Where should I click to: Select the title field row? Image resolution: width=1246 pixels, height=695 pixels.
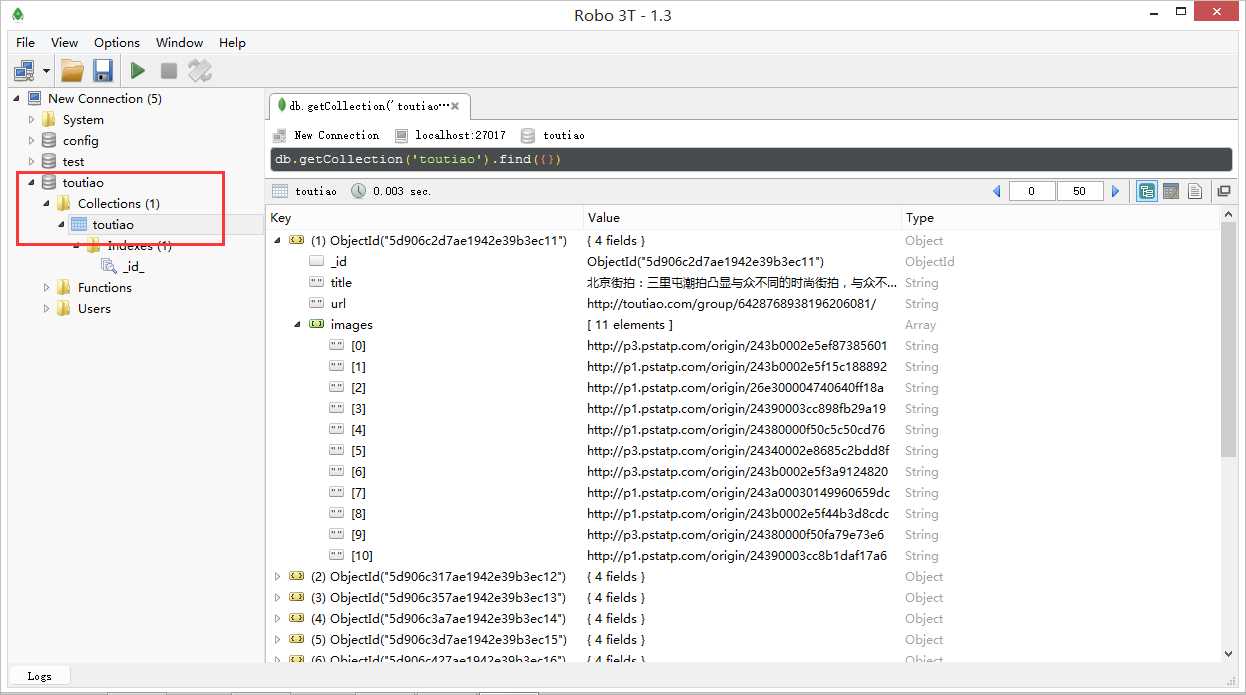(x=744, y=282)
